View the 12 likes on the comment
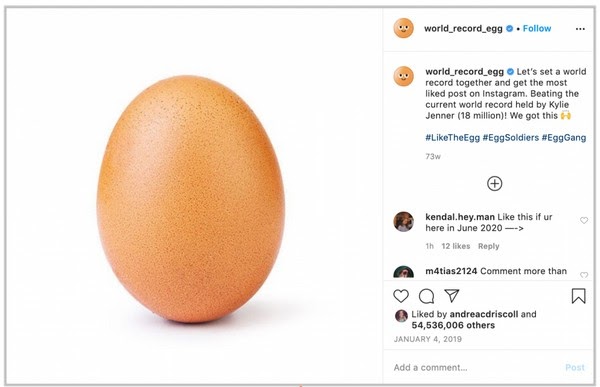The image size is (600, 387). tap(455, 246)
